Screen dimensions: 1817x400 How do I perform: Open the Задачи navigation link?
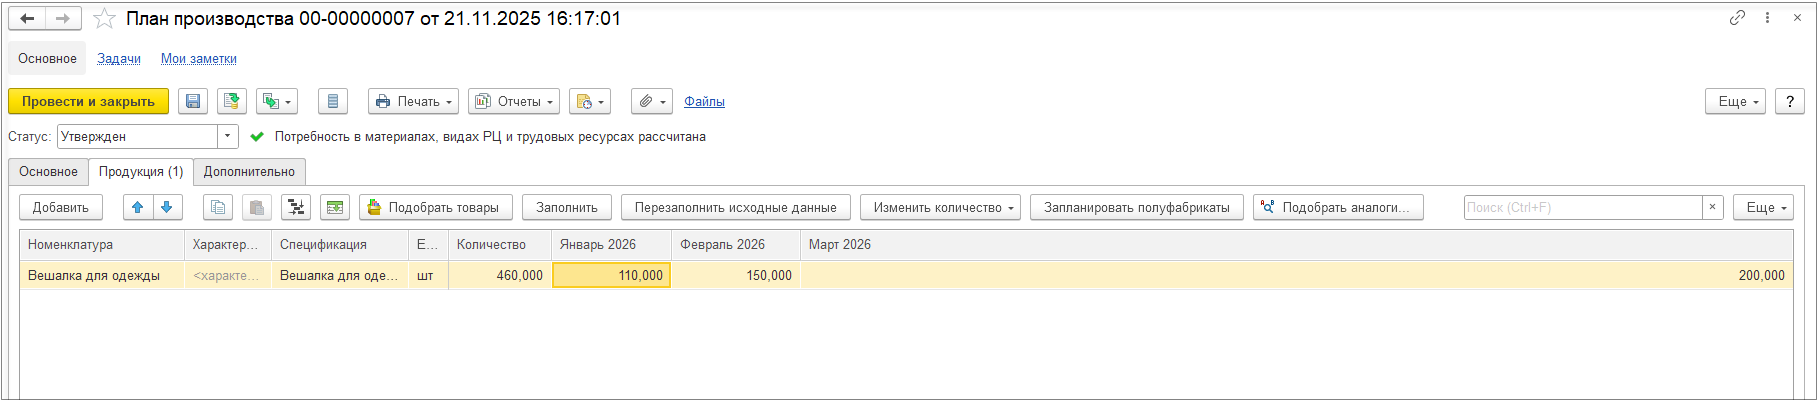tap(119, 58)
